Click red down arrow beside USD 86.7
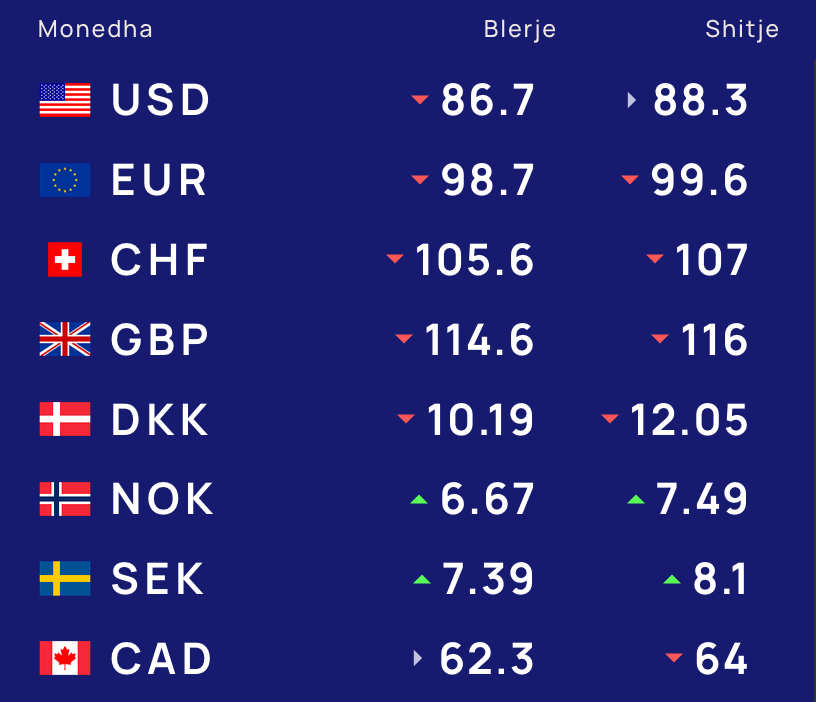Viewport: 816px width, 702px height. click(420, 99)
